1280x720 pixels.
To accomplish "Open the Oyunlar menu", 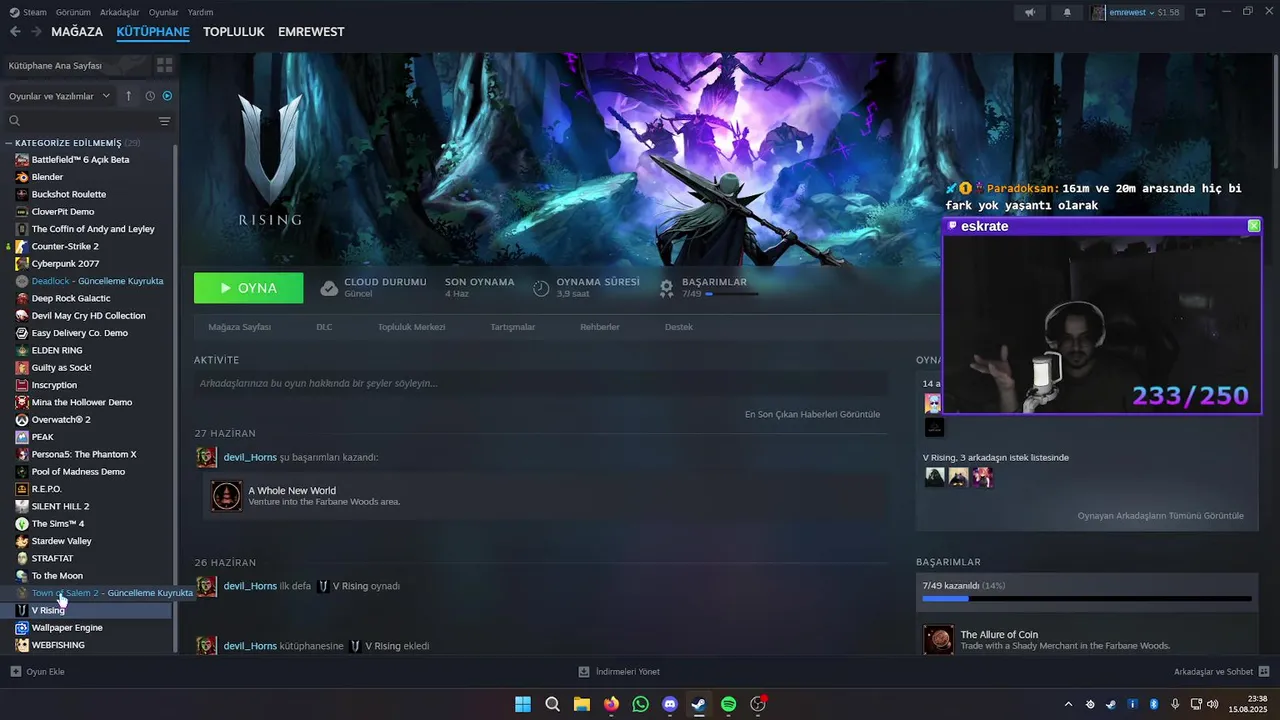I will tap(164, 12).
